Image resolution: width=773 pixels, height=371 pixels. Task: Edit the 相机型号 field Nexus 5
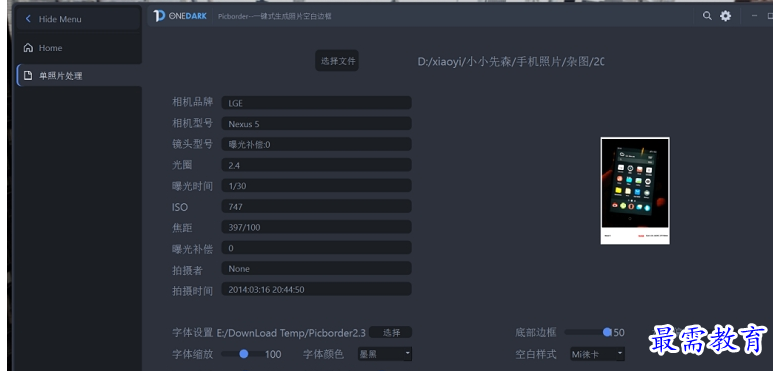[316, 124]
